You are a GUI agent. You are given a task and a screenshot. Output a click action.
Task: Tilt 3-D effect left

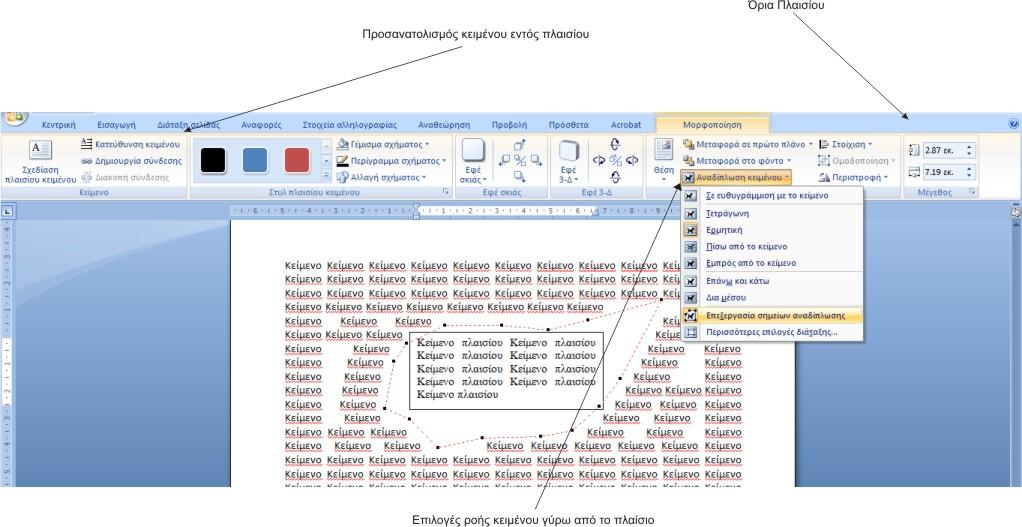(599, 160)
